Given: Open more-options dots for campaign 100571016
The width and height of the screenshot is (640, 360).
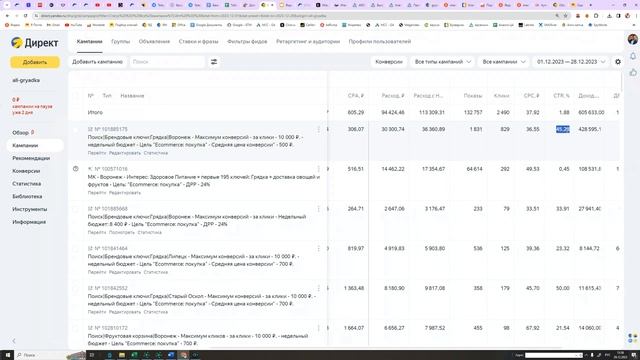Looking at the screenshot, I should click(319, 169).
